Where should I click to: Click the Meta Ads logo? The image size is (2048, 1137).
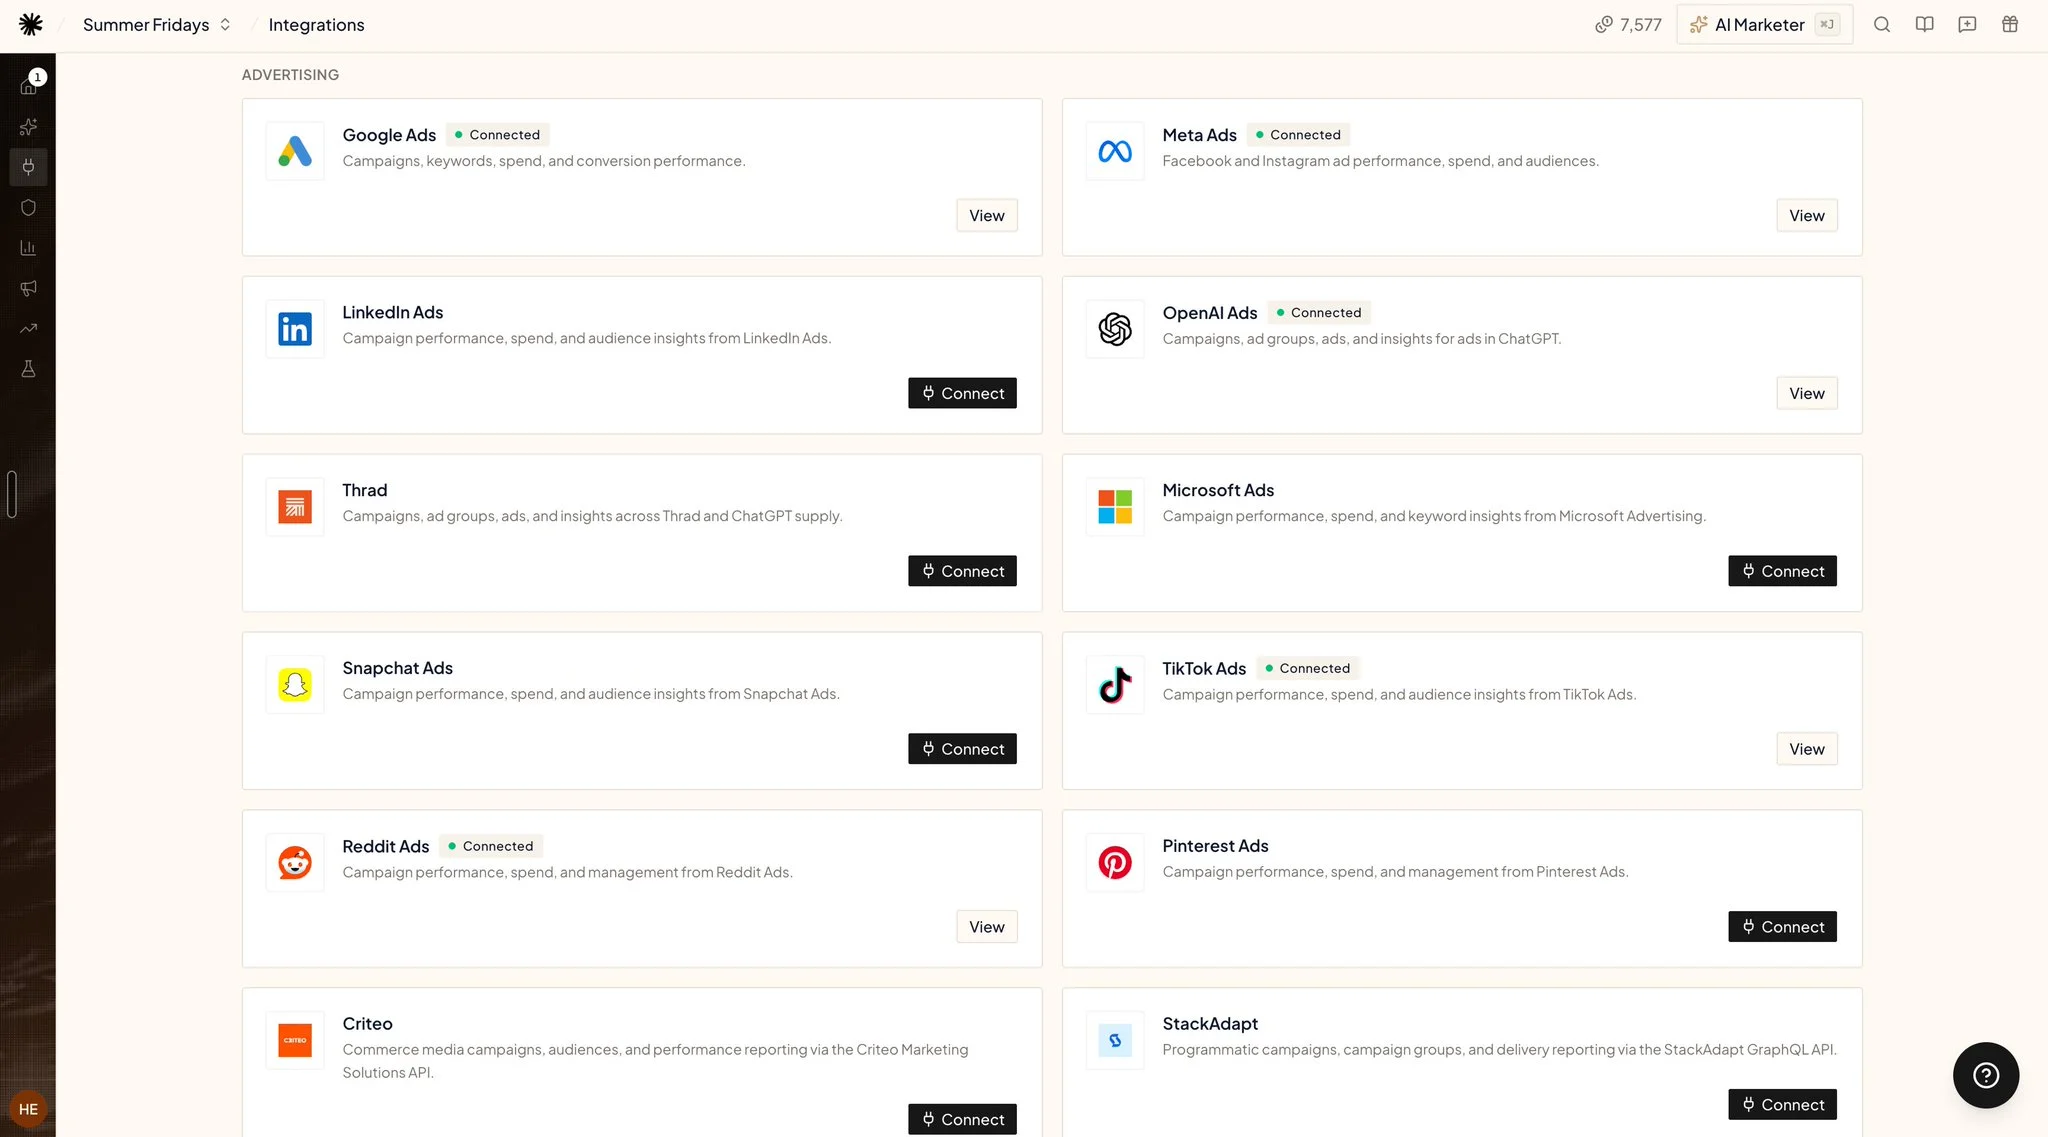coord(1115,151)
